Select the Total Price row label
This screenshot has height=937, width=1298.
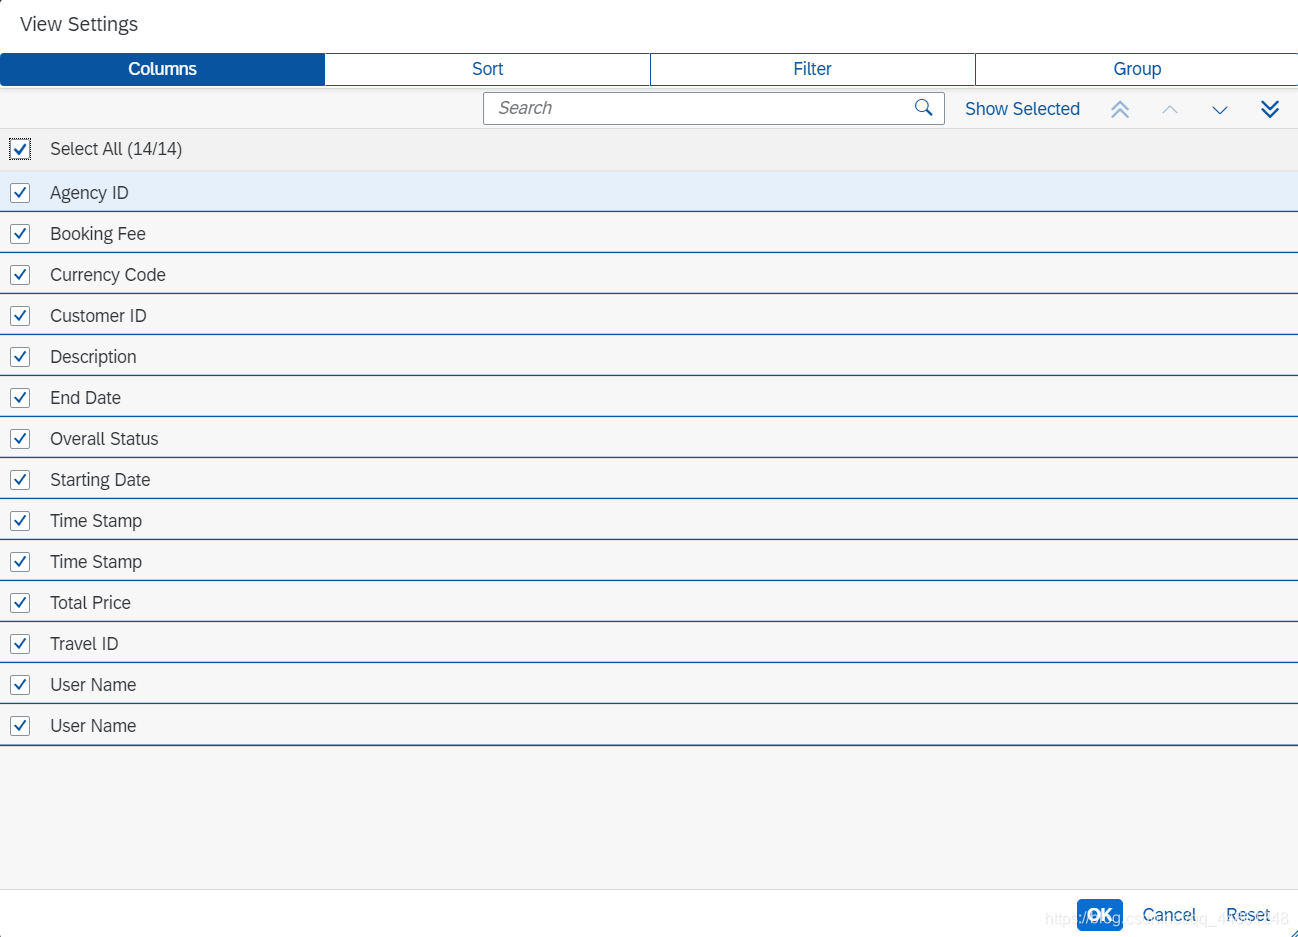pyautogui.click(x=90, y=603)
